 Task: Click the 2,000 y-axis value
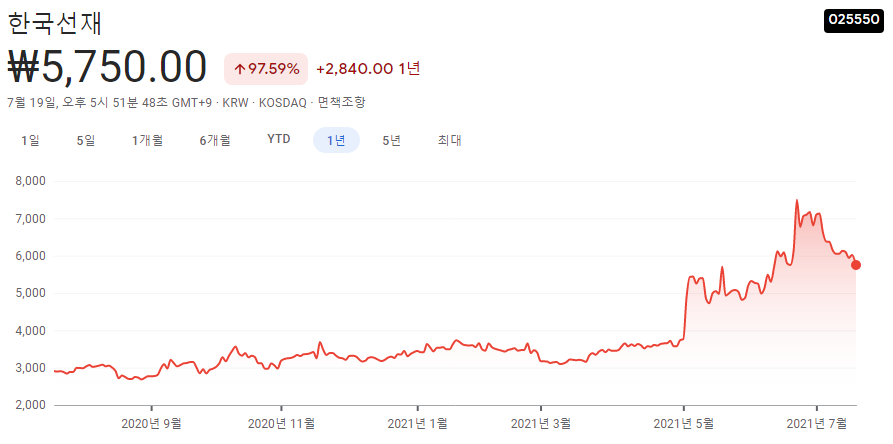pyautogui.click(x=32, y=405)
